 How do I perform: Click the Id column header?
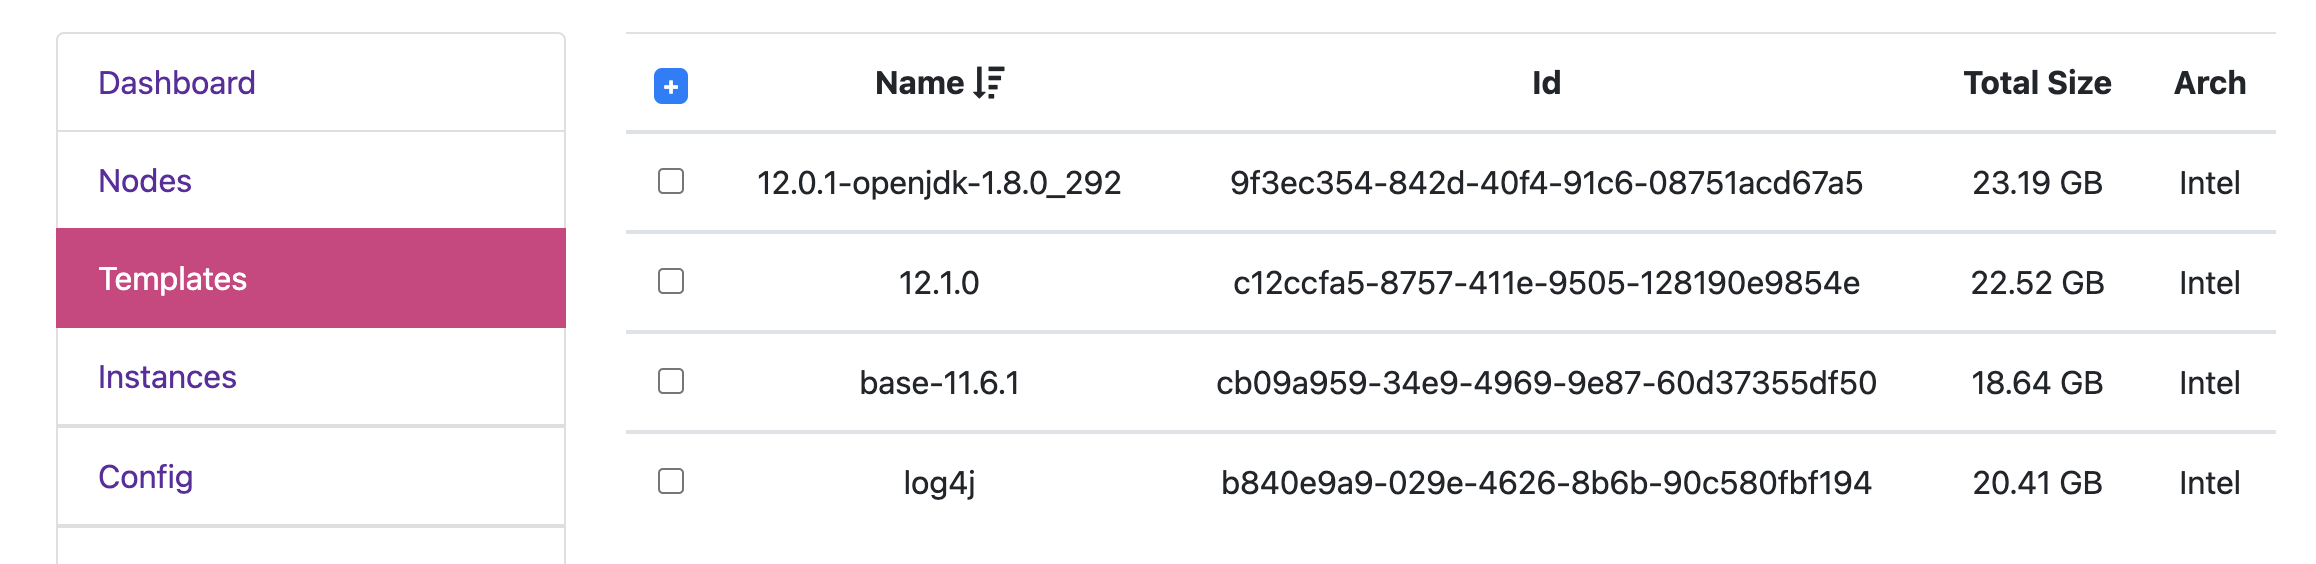pos(1546,83)
